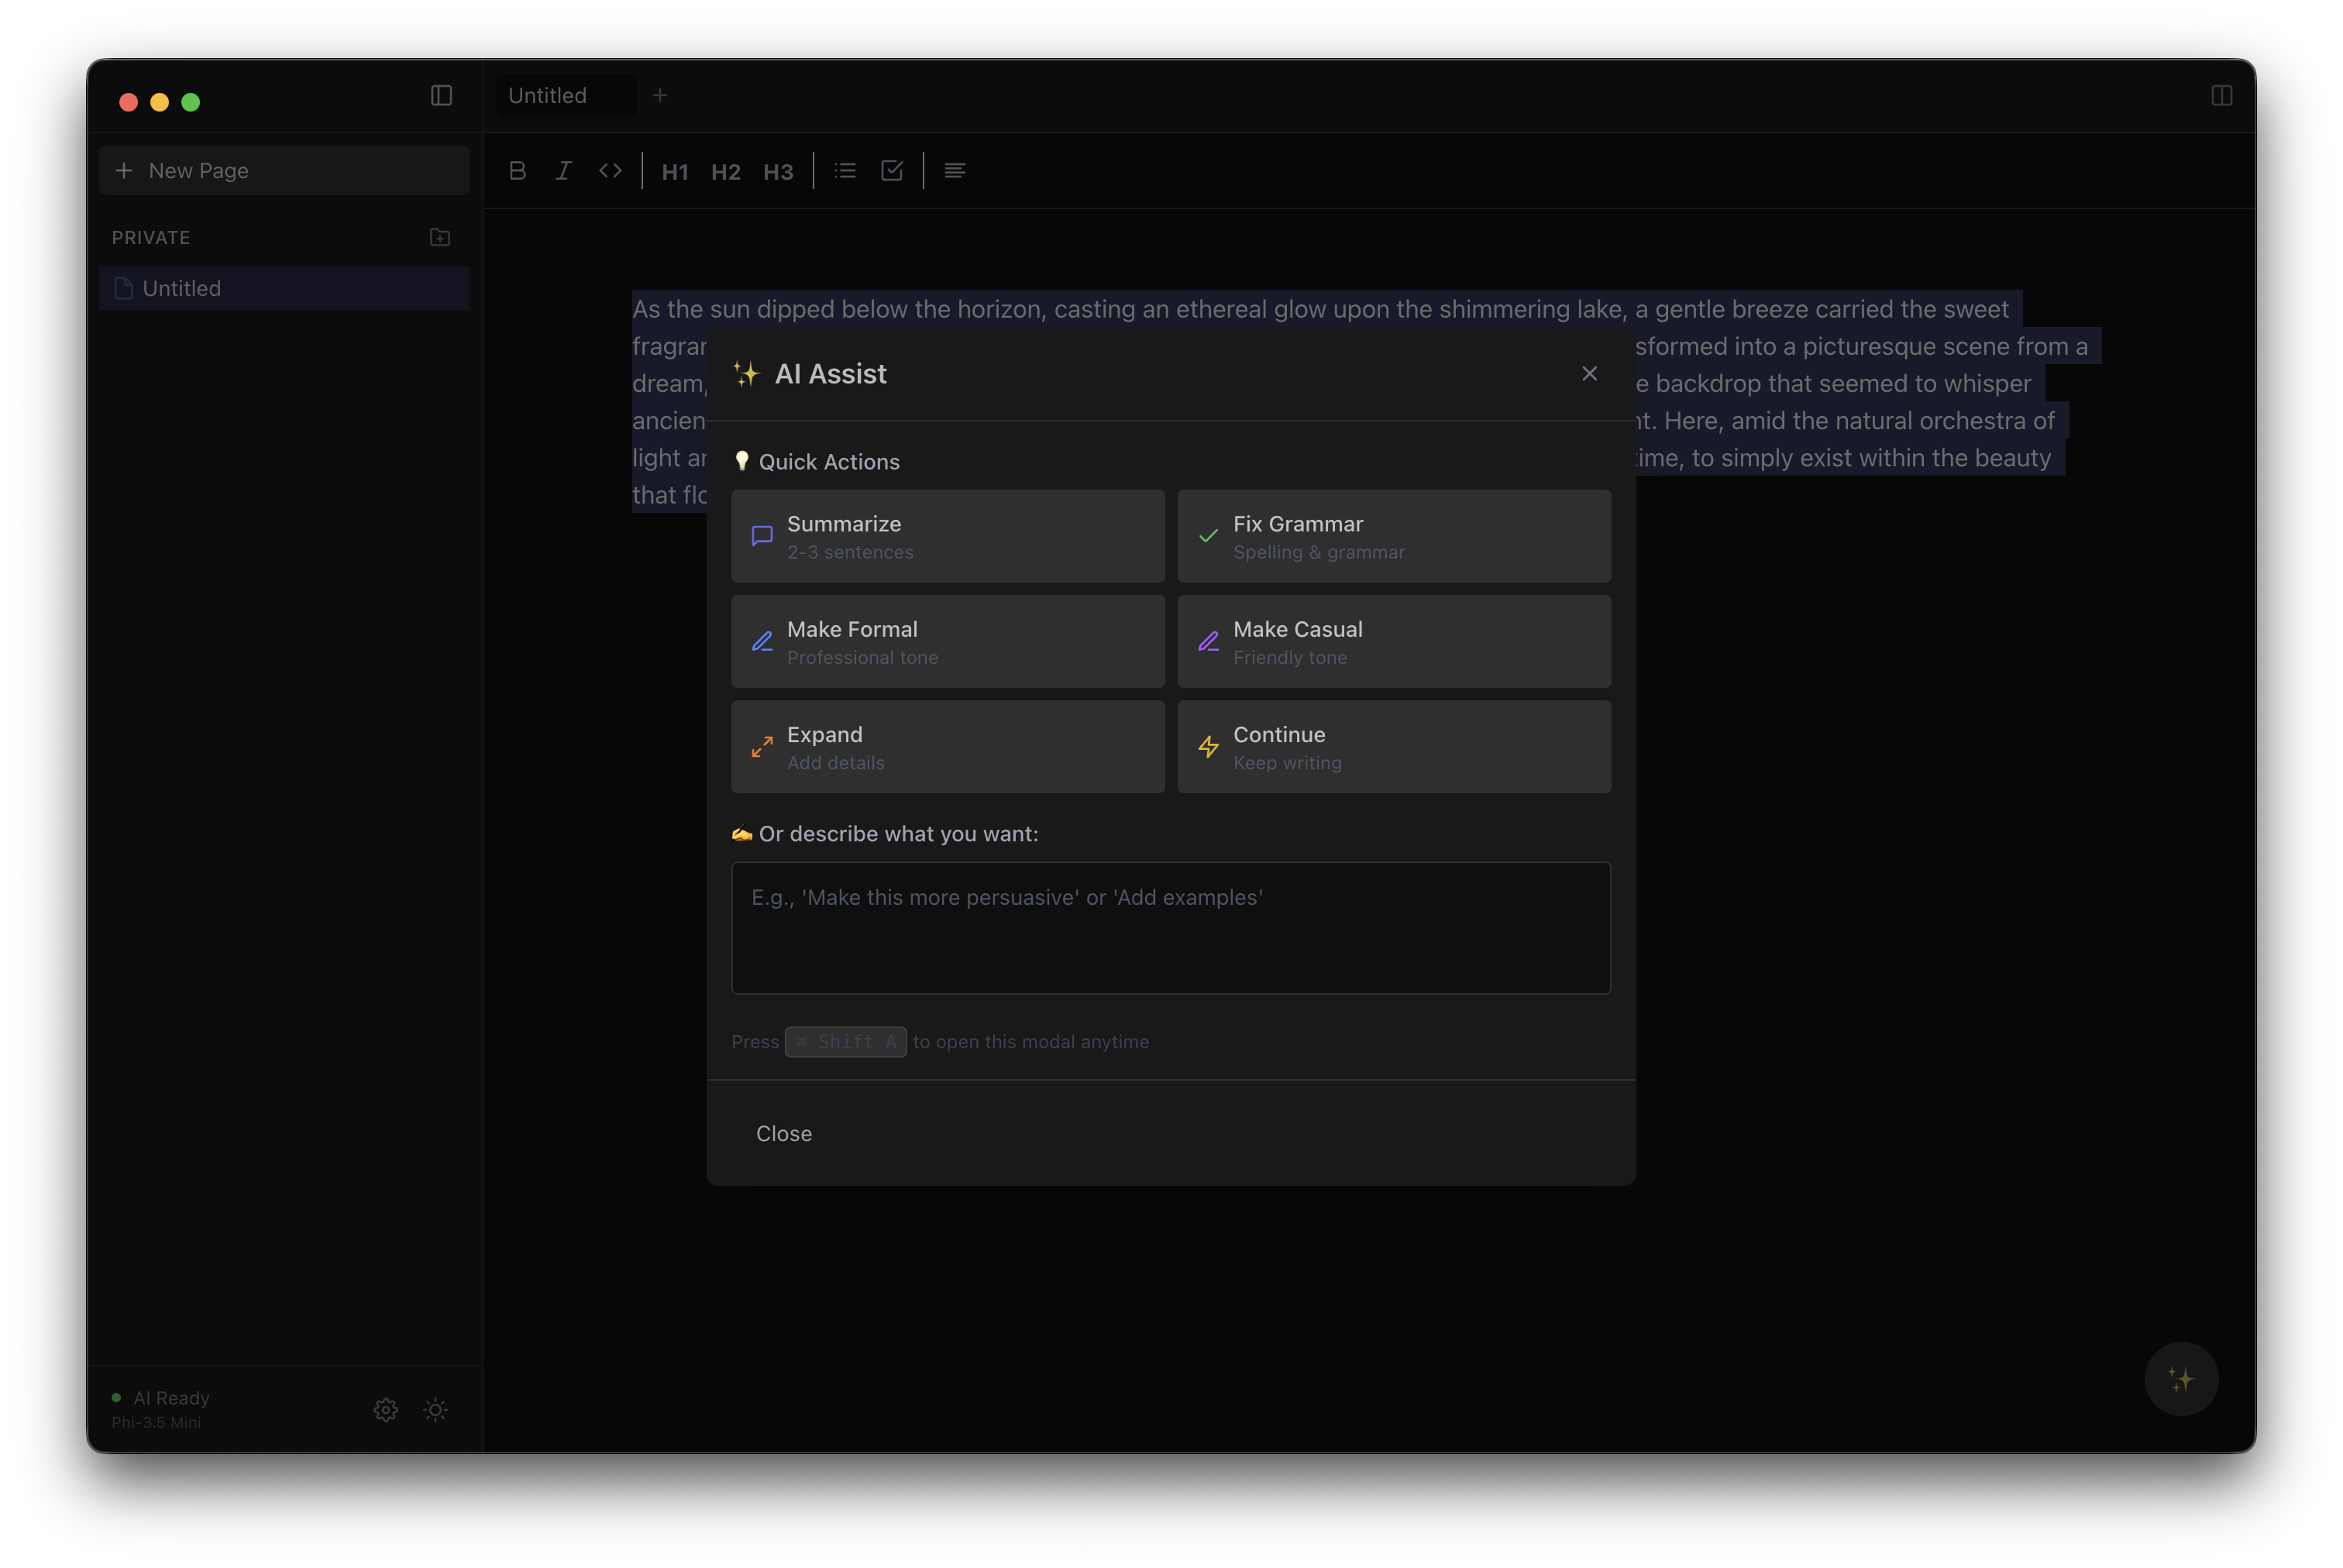Viewport: 2343px width, 1568px height.
Task: Insert a bulleted list
Action: click(845, 171)
